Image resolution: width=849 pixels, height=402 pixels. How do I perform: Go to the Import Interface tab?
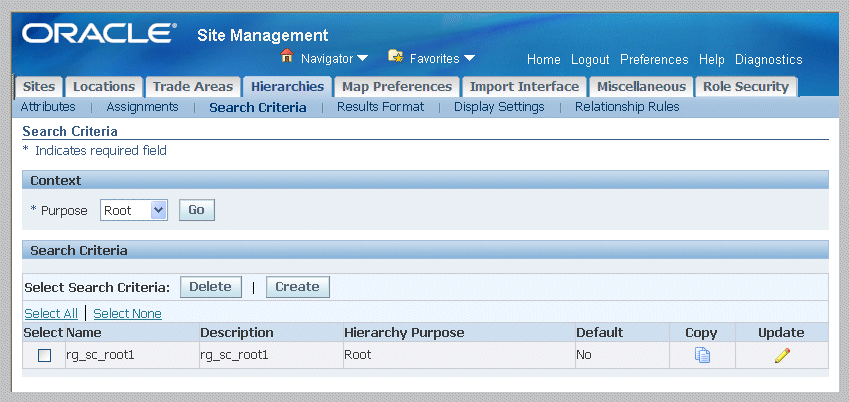pos(524,87)
